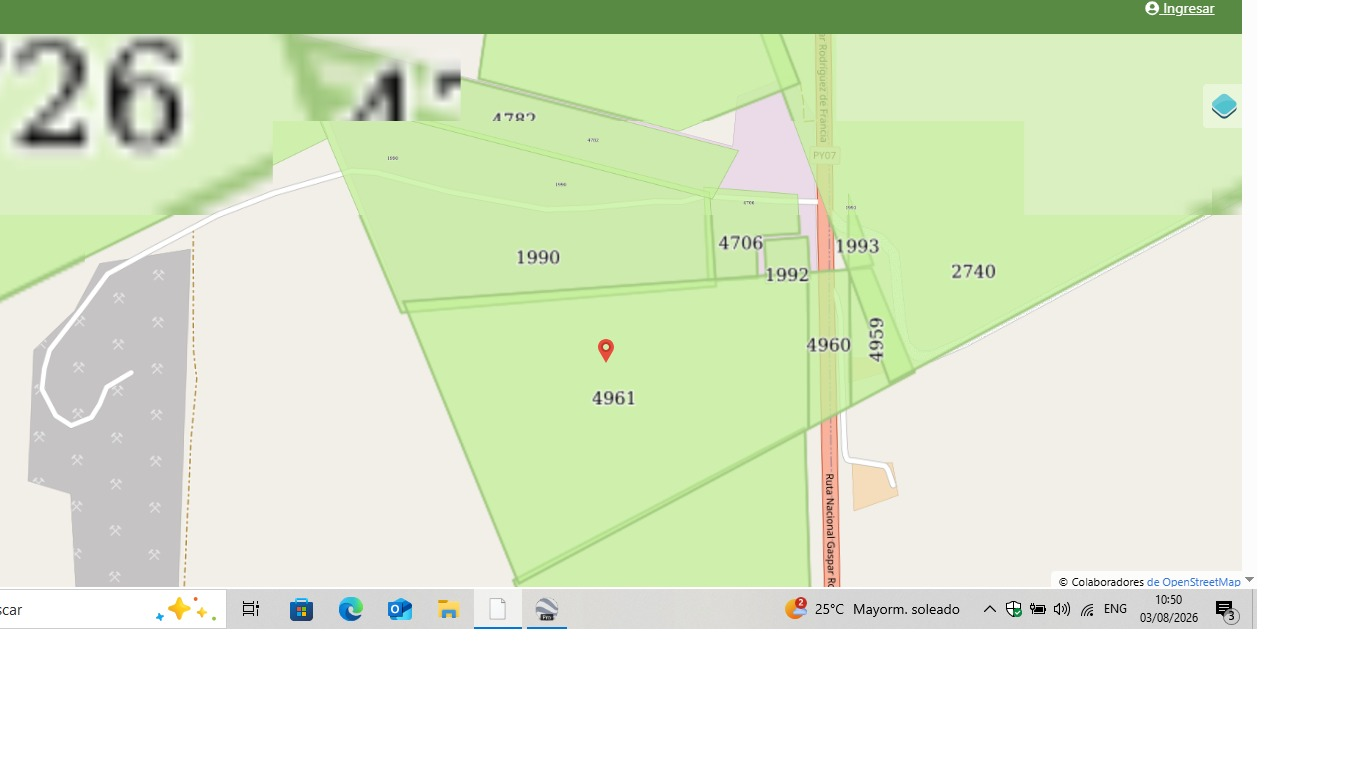Collapse the map attribution arrow
Screen dimensions: 1366x768
1249,580
